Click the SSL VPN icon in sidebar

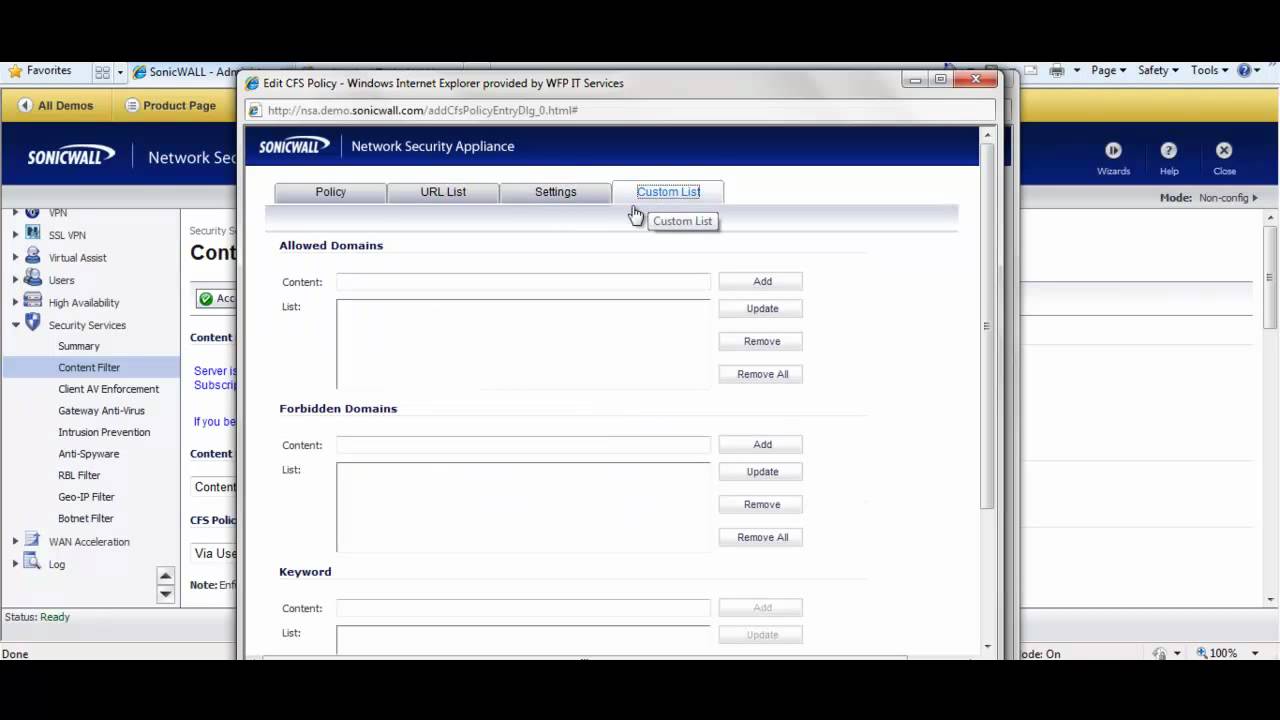[x=33, y=235]
